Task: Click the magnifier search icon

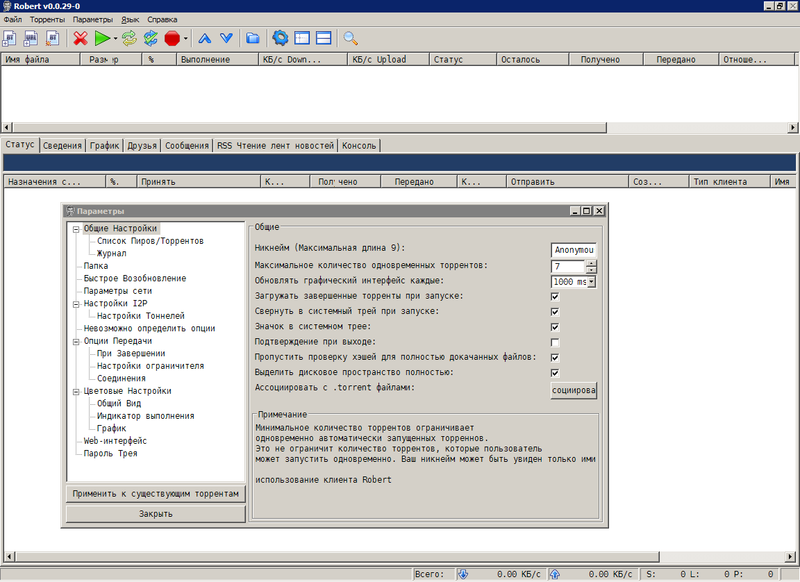Action: 351,38
